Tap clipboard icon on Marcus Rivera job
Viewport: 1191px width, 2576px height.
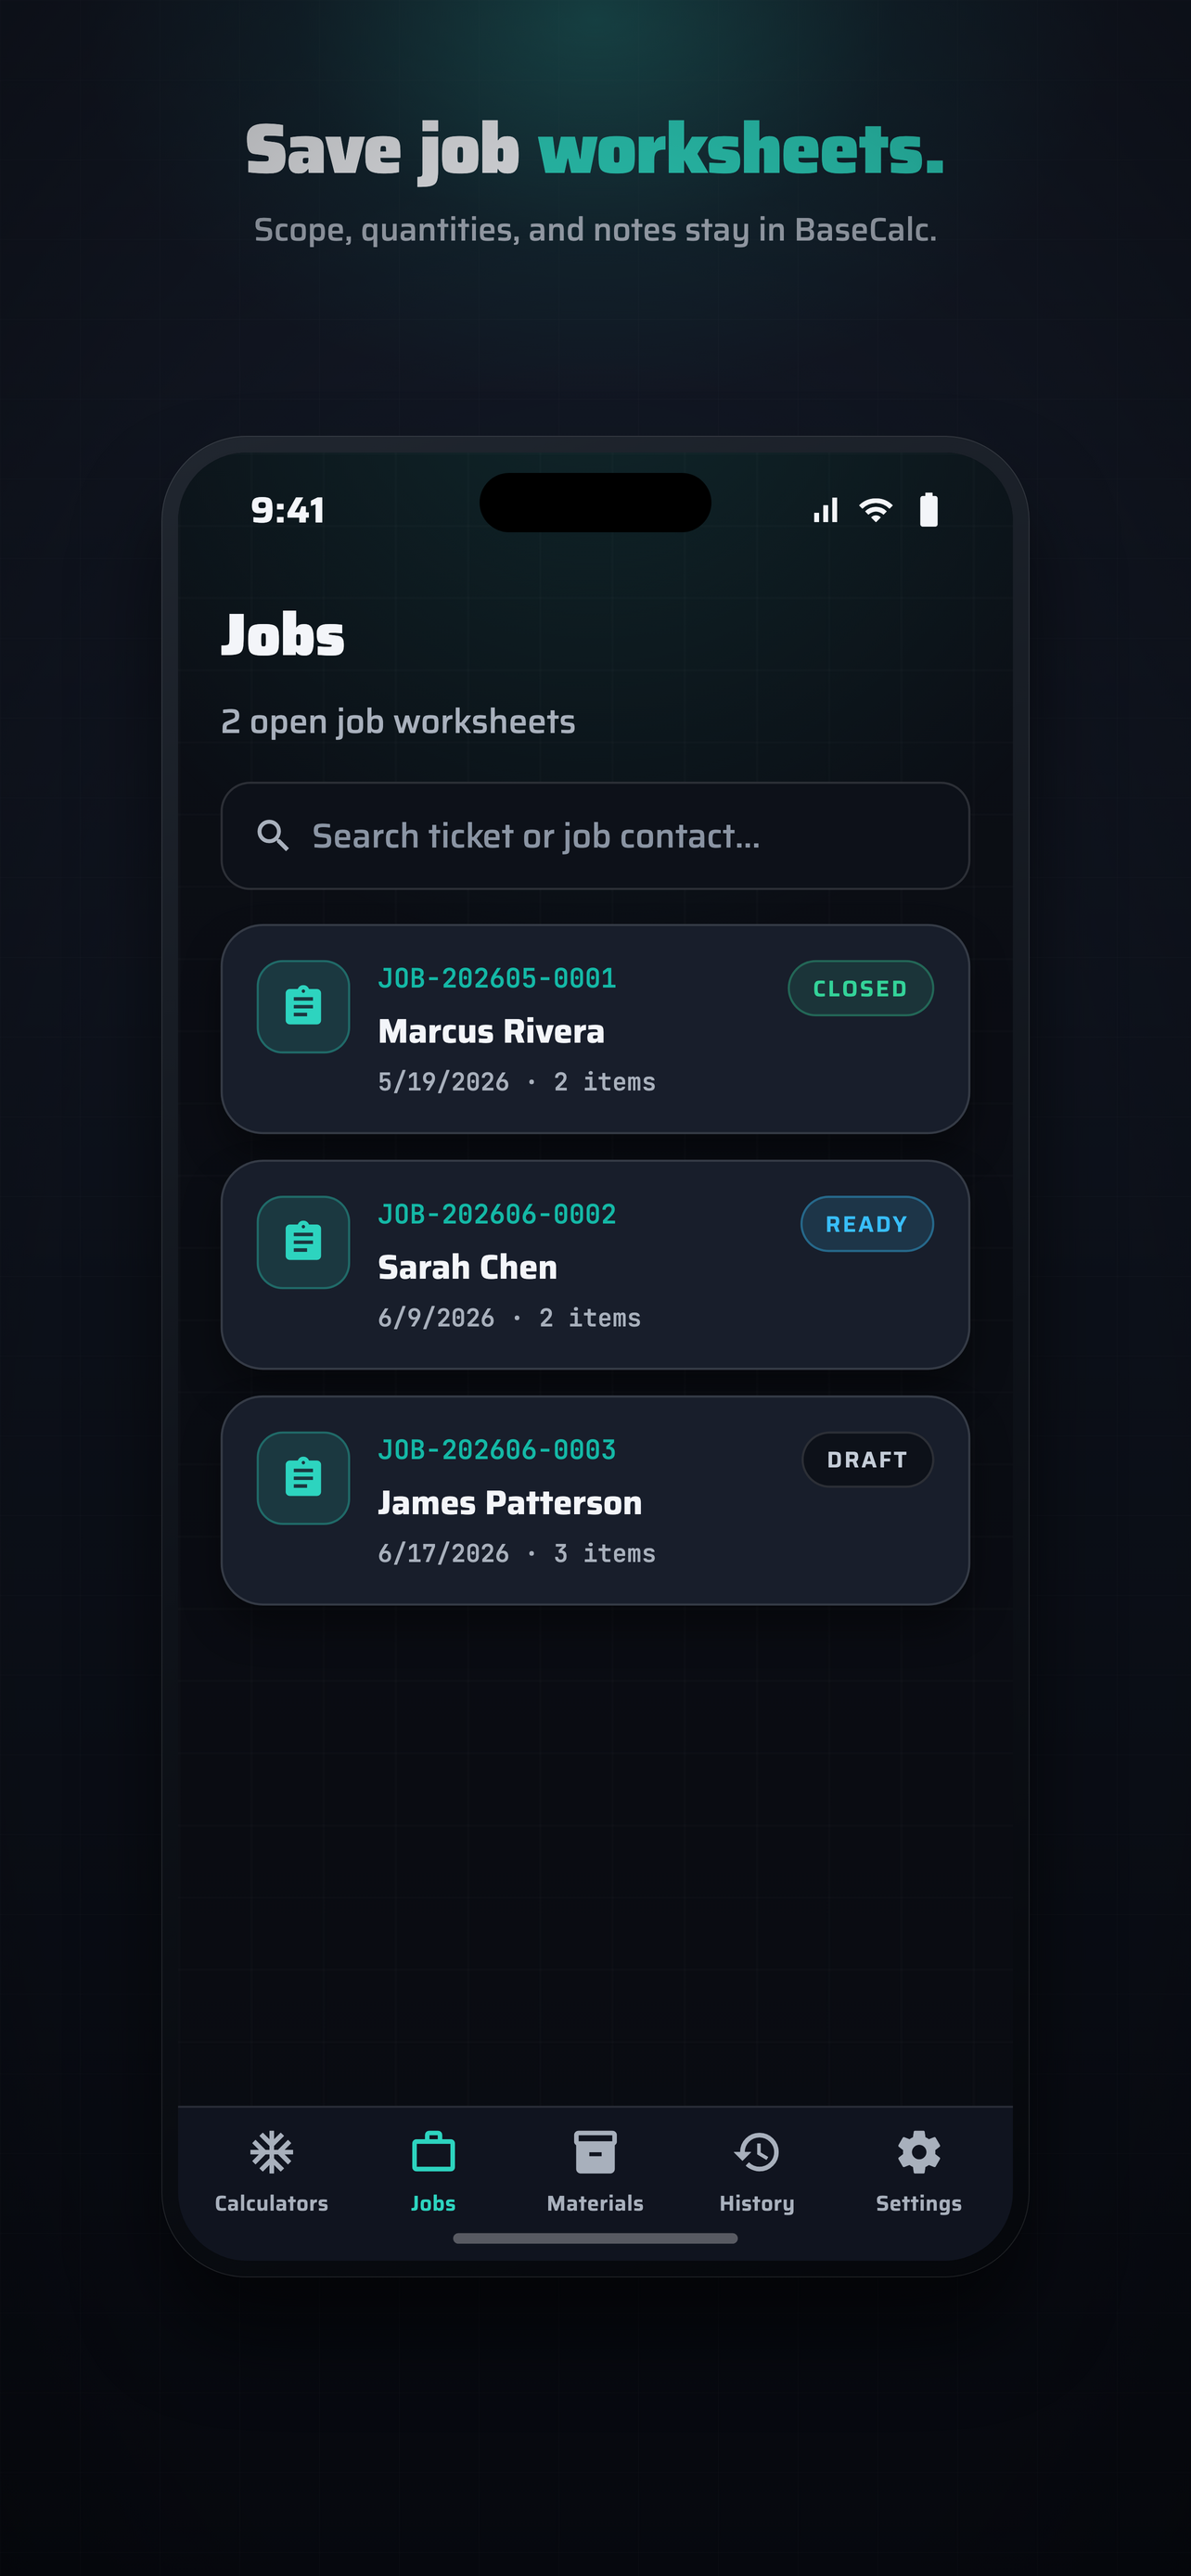303,1006
